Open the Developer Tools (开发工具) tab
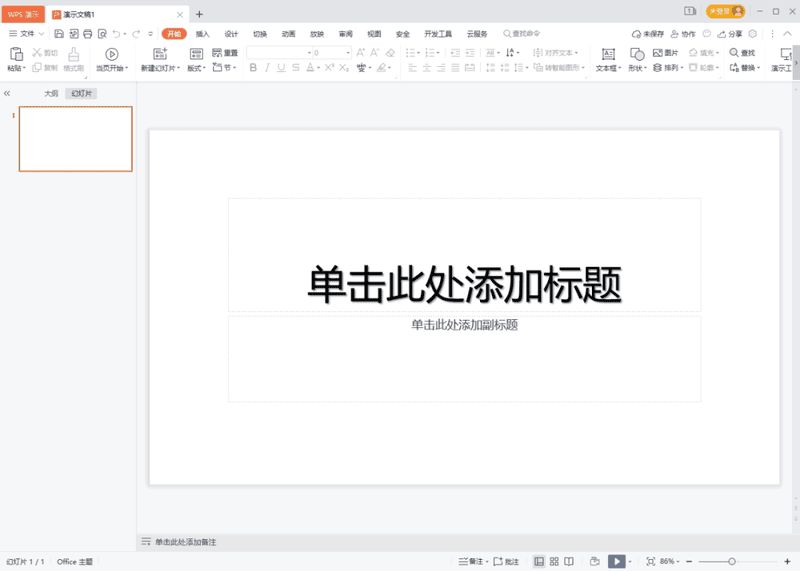 tap(438, 34)
